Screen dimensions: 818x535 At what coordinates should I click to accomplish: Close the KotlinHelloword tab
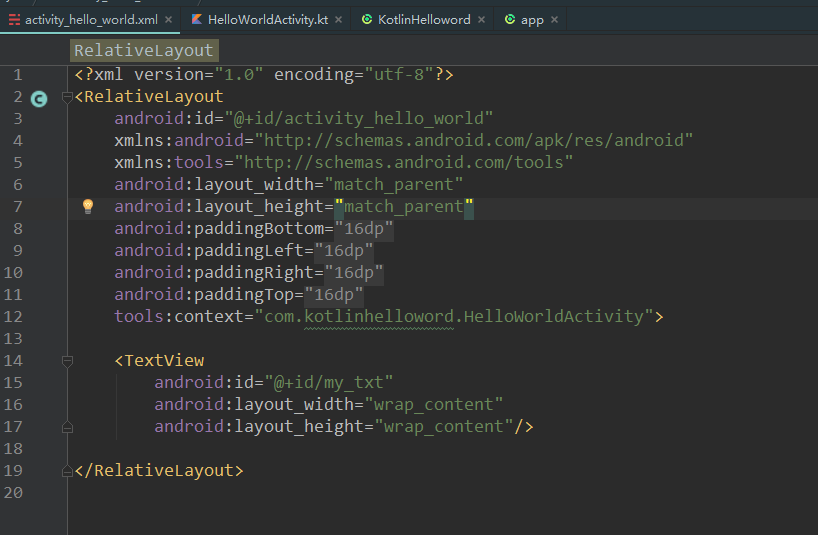click(482, 20)
